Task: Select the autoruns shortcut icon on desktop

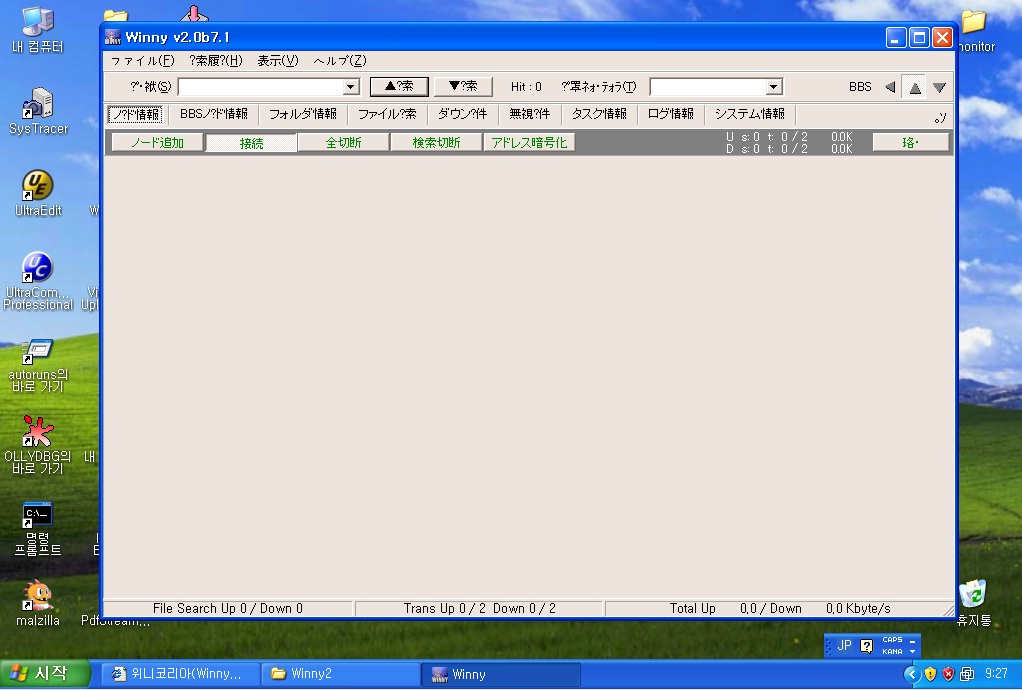Action: (x=38, y=365)
